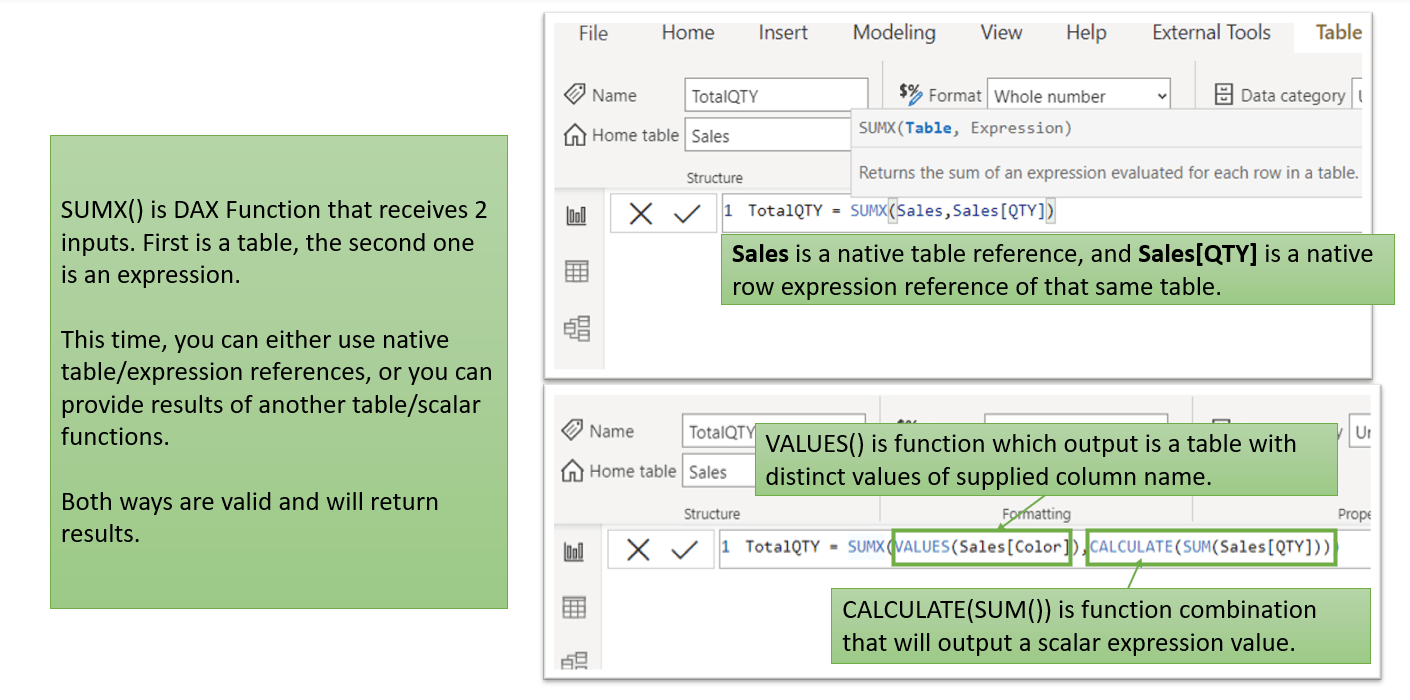Viewport: 1410px width, 700px height.
Task: Click the Name field in upper screenshot
Action: pyautogui.click(x=776, y=96)
